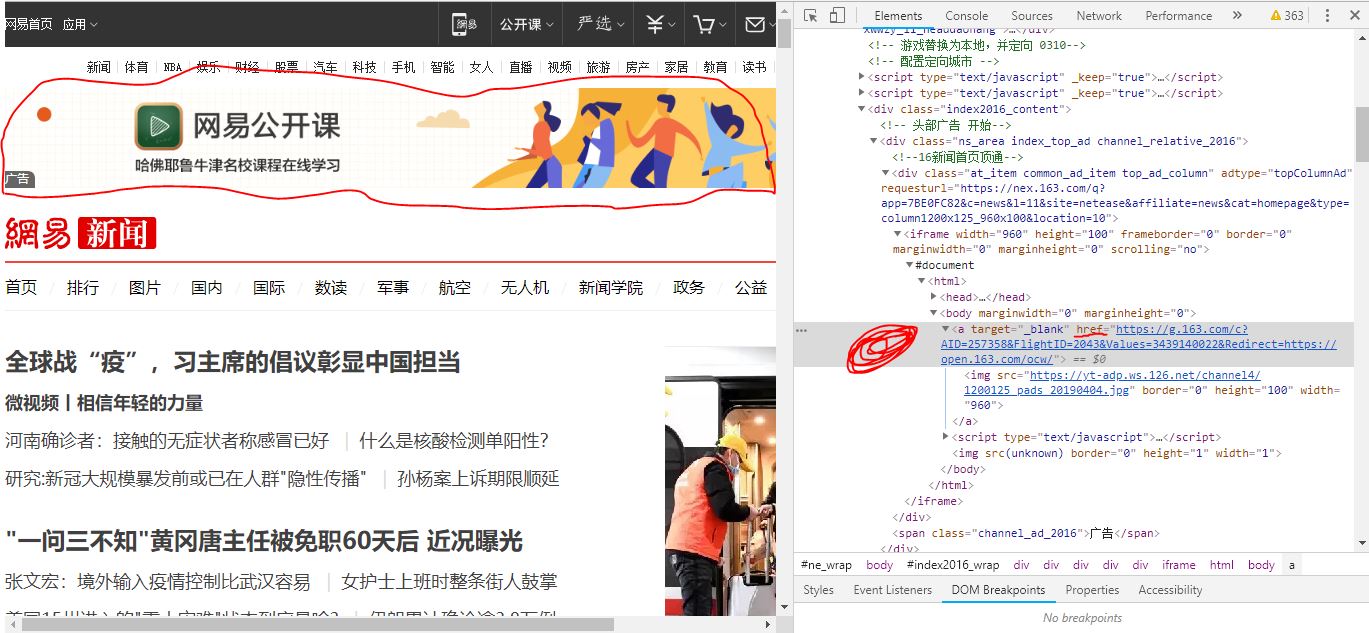Select iframe in the breadcrumb bar
This screenshot has height=633, width=1369.
pyautogui.click(x=1179, y=565)
